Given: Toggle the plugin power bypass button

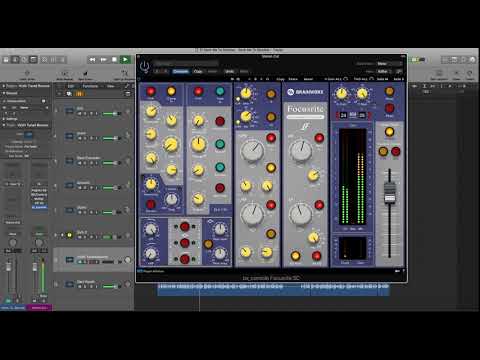Looking at the screenshot, I should [x=144, y=67].
